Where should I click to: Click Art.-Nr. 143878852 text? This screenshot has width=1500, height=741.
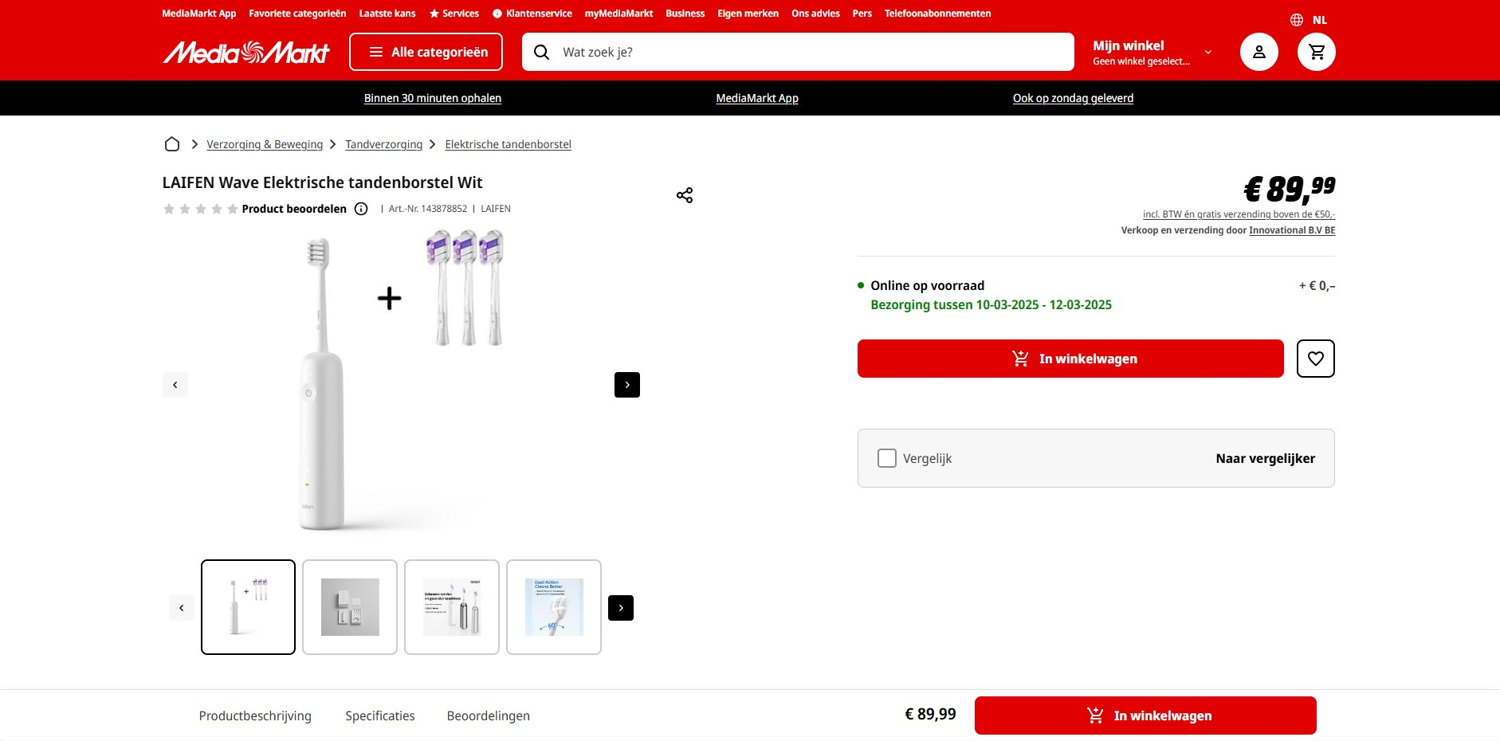428,209
